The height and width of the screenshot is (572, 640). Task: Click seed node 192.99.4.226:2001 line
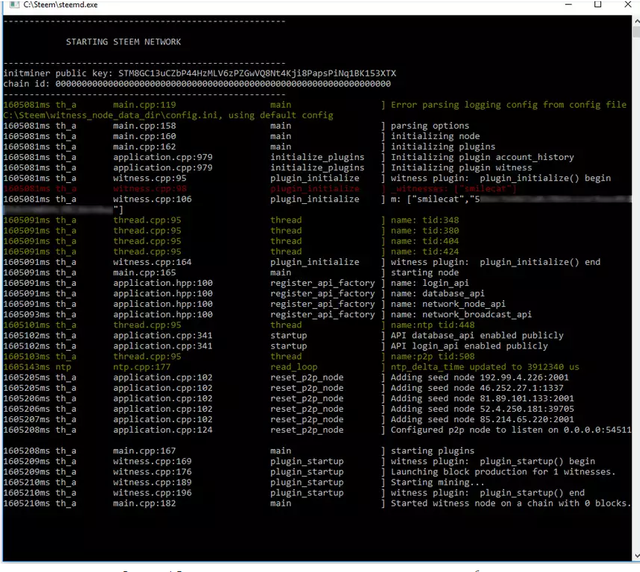[480, 378]
